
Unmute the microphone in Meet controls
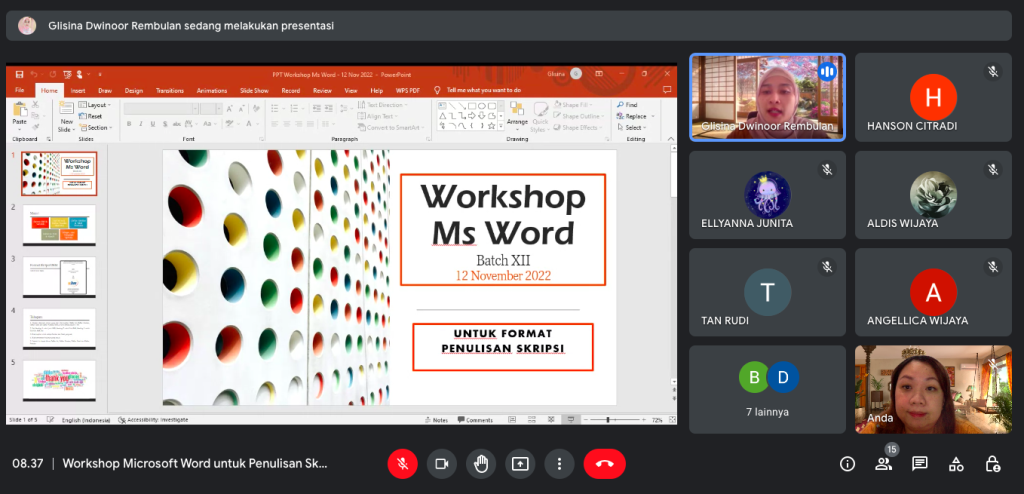click(x=402, y=464)
